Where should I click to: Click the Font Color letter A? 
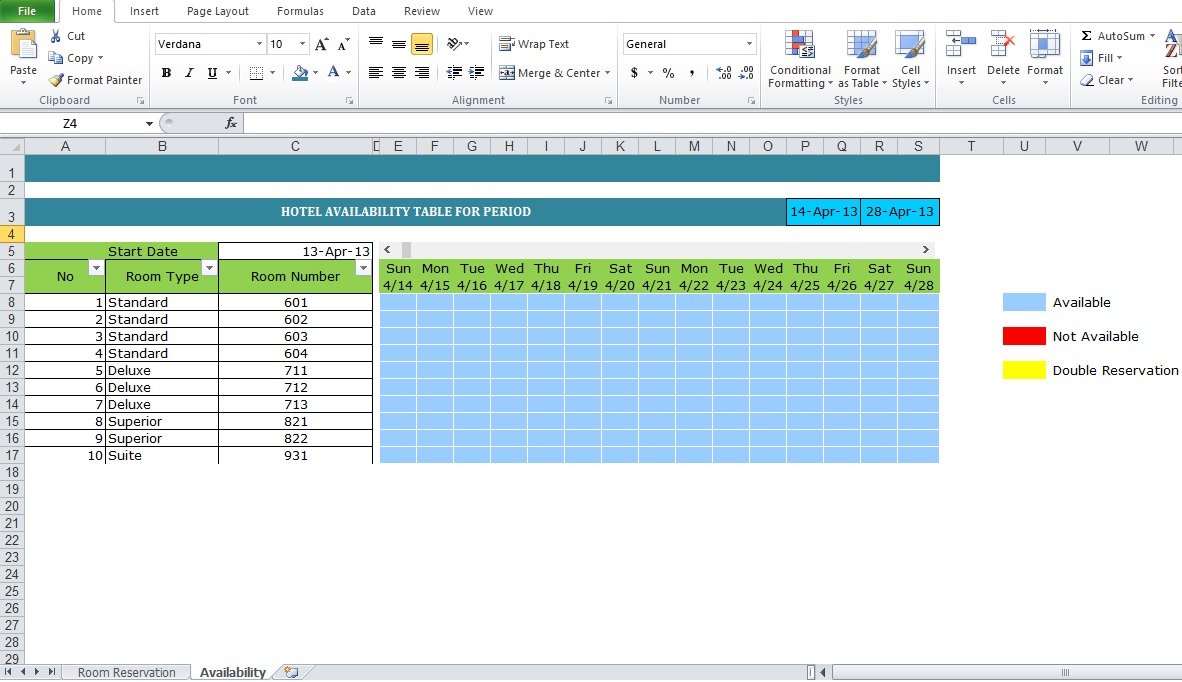pos(333,72)
